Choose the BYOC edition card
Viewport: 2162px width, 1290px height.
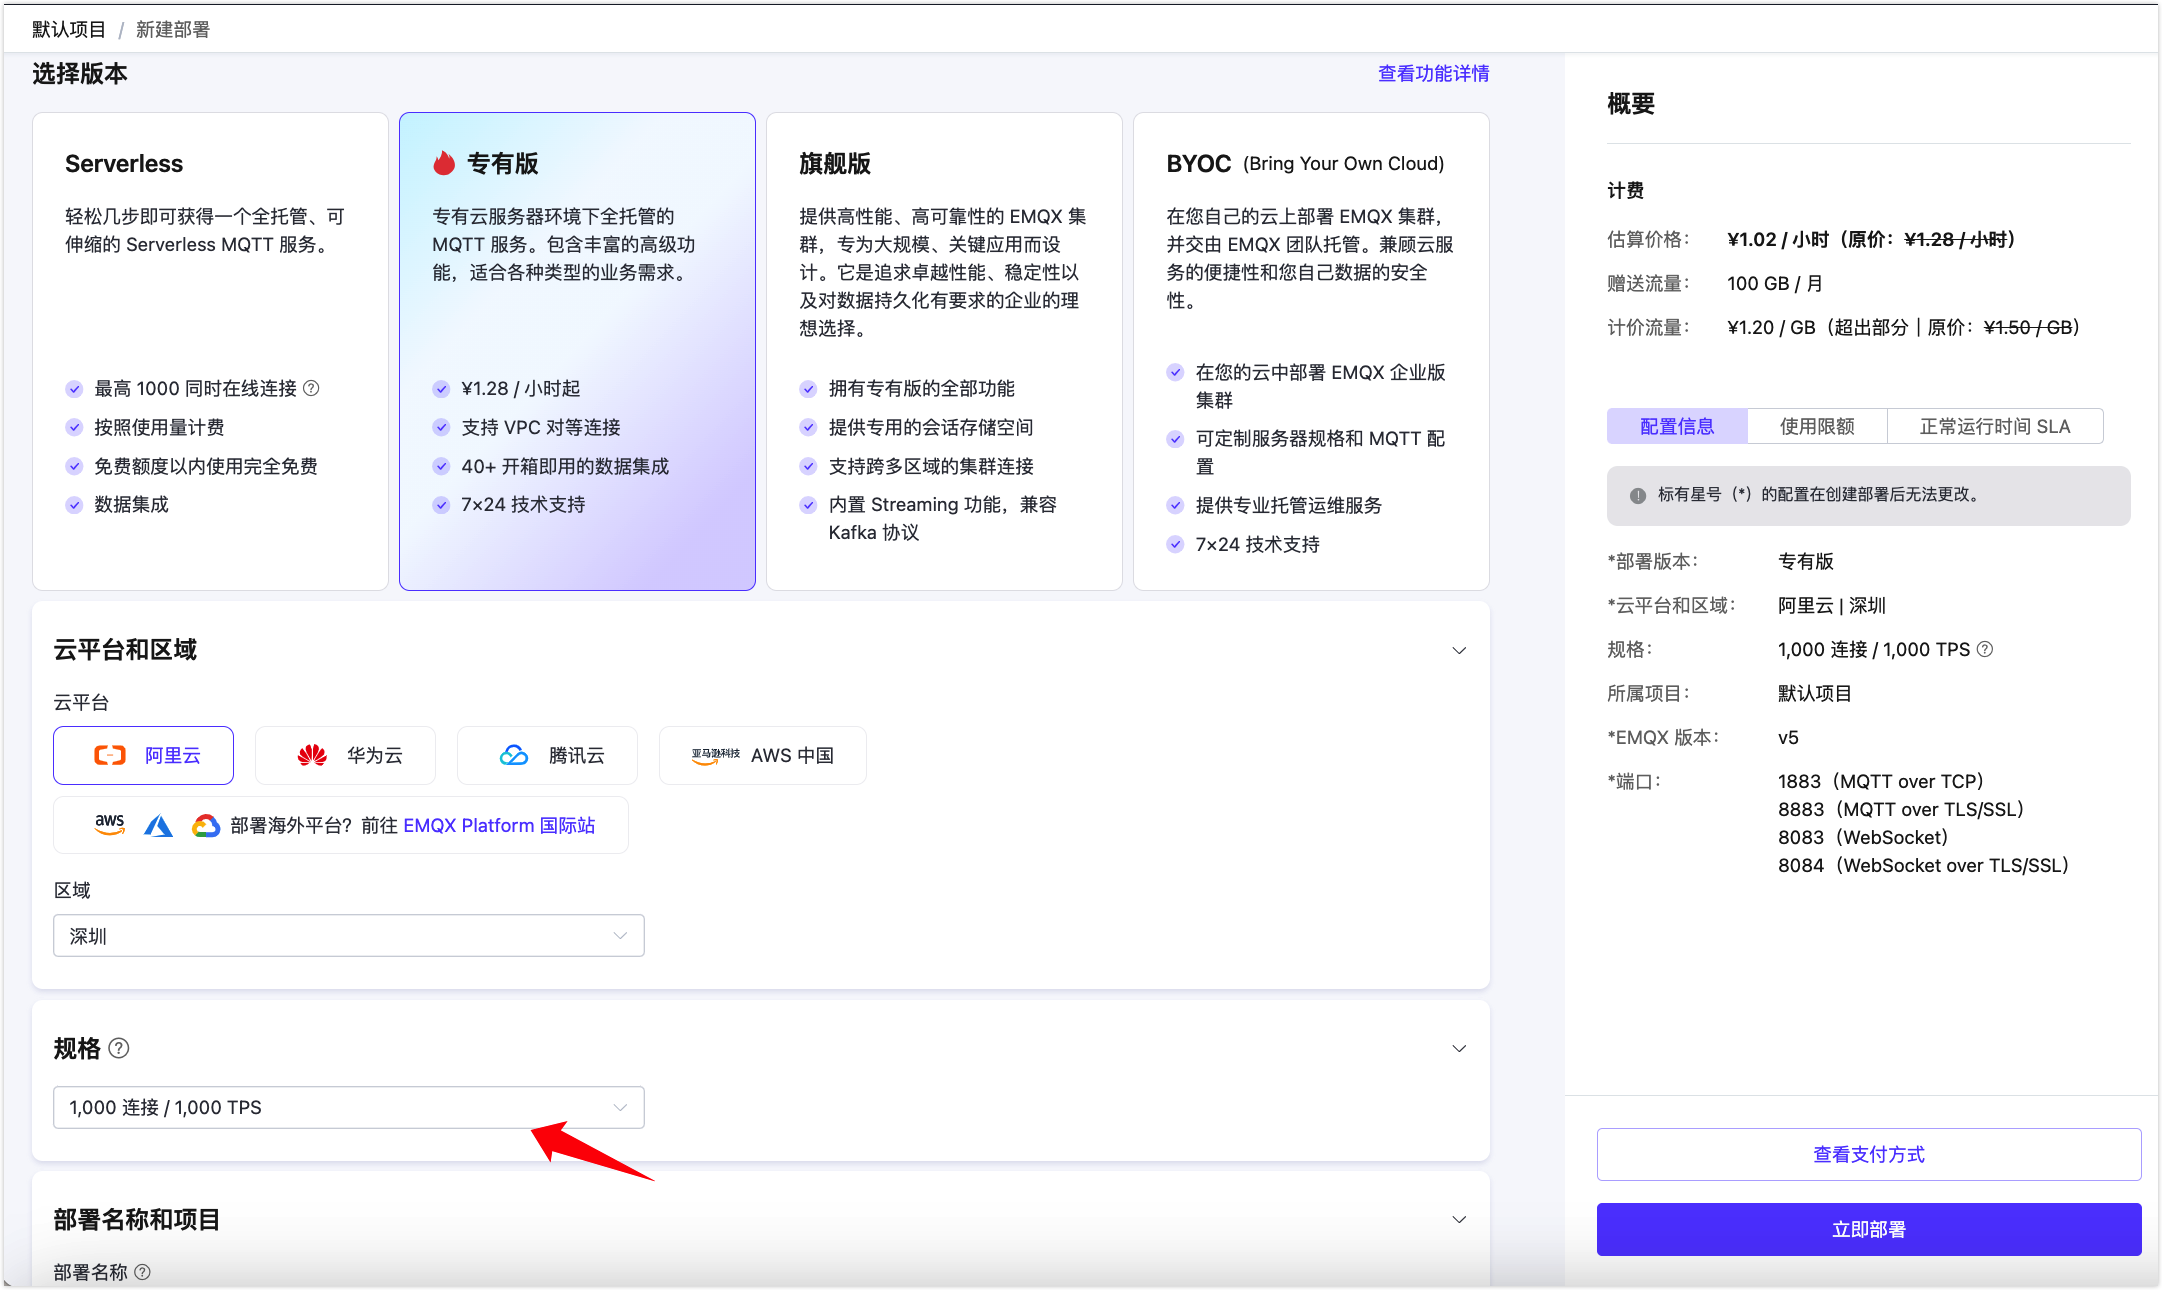(x=1311, y=351)
